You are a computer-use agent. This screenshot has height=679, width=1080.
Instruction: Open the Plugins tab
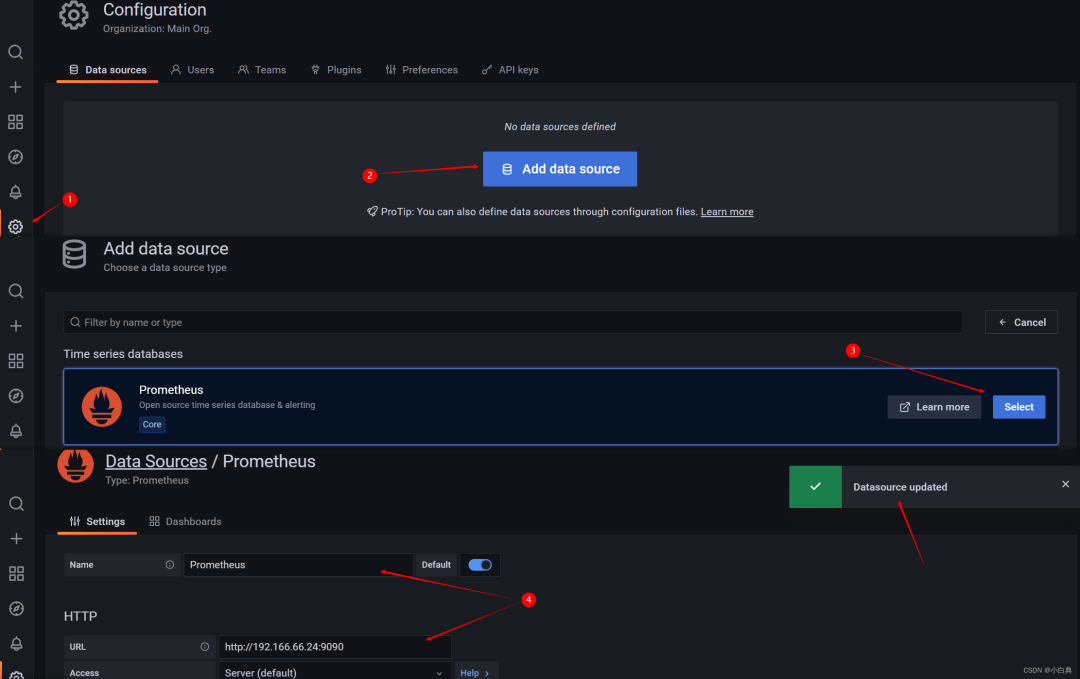point(336,70)
